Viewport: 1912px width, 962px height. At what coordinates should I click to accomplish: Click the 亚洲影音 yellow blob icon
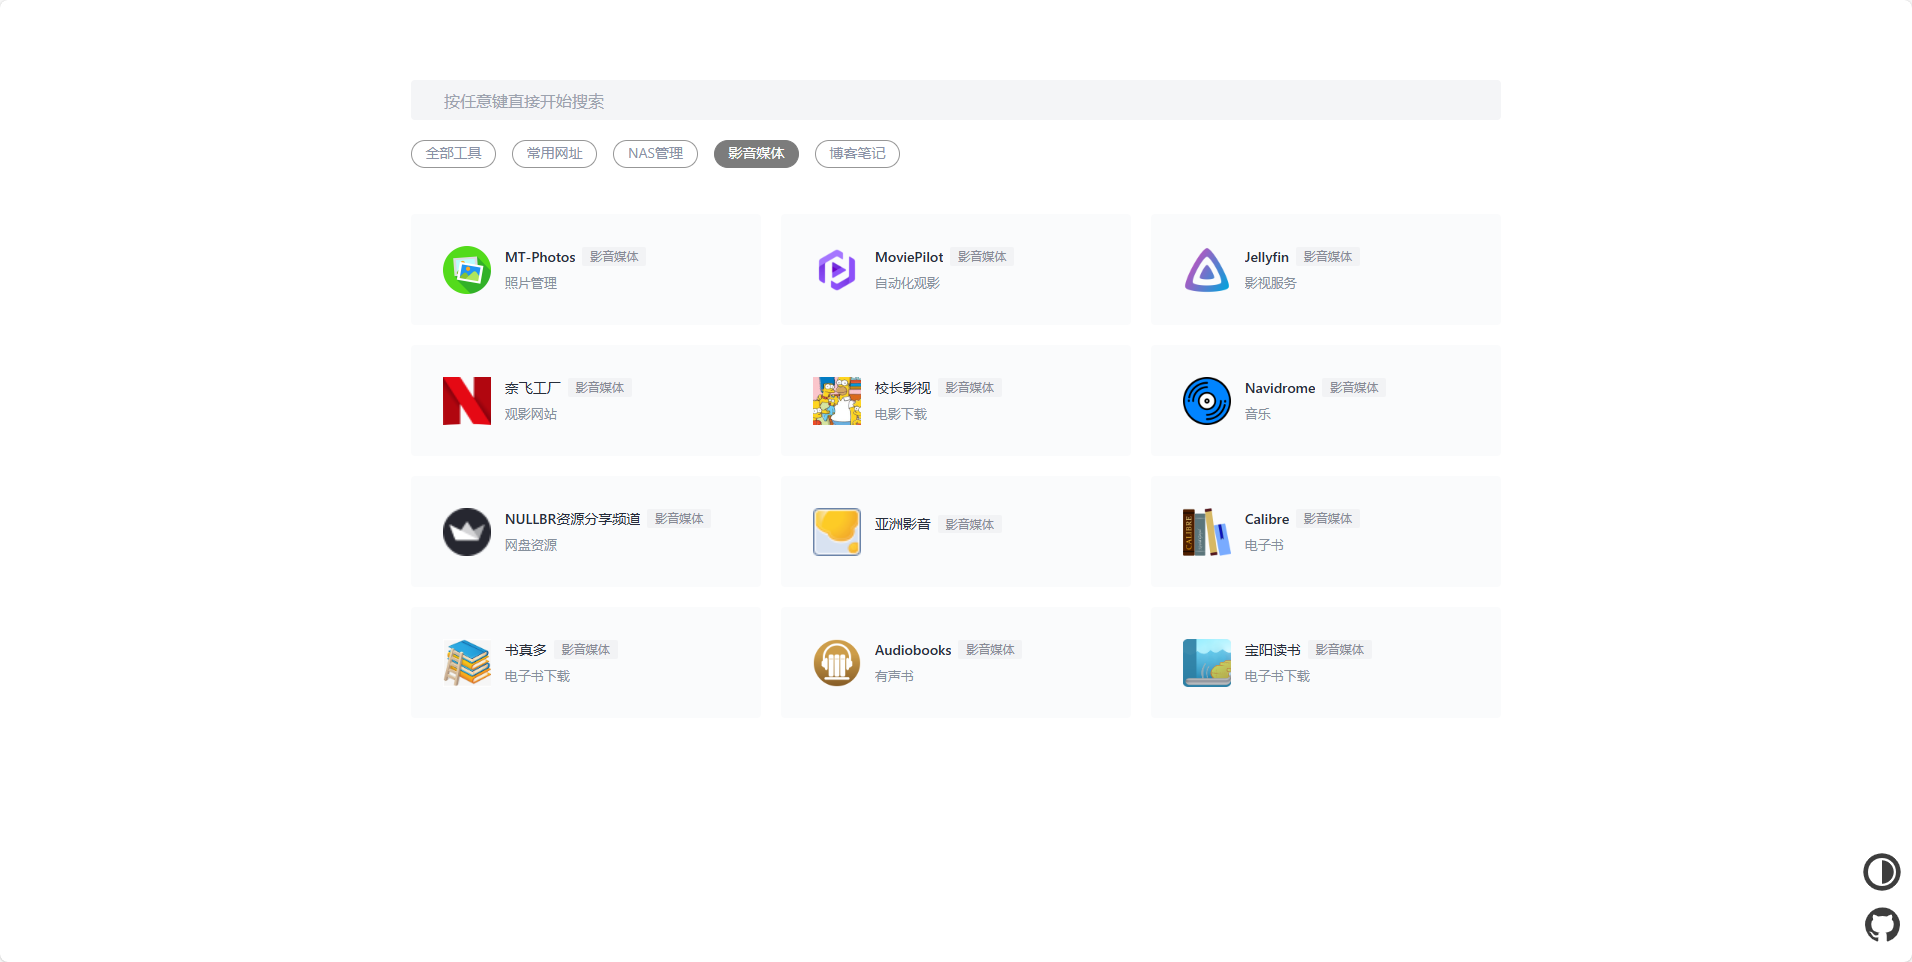coord(837,532)
